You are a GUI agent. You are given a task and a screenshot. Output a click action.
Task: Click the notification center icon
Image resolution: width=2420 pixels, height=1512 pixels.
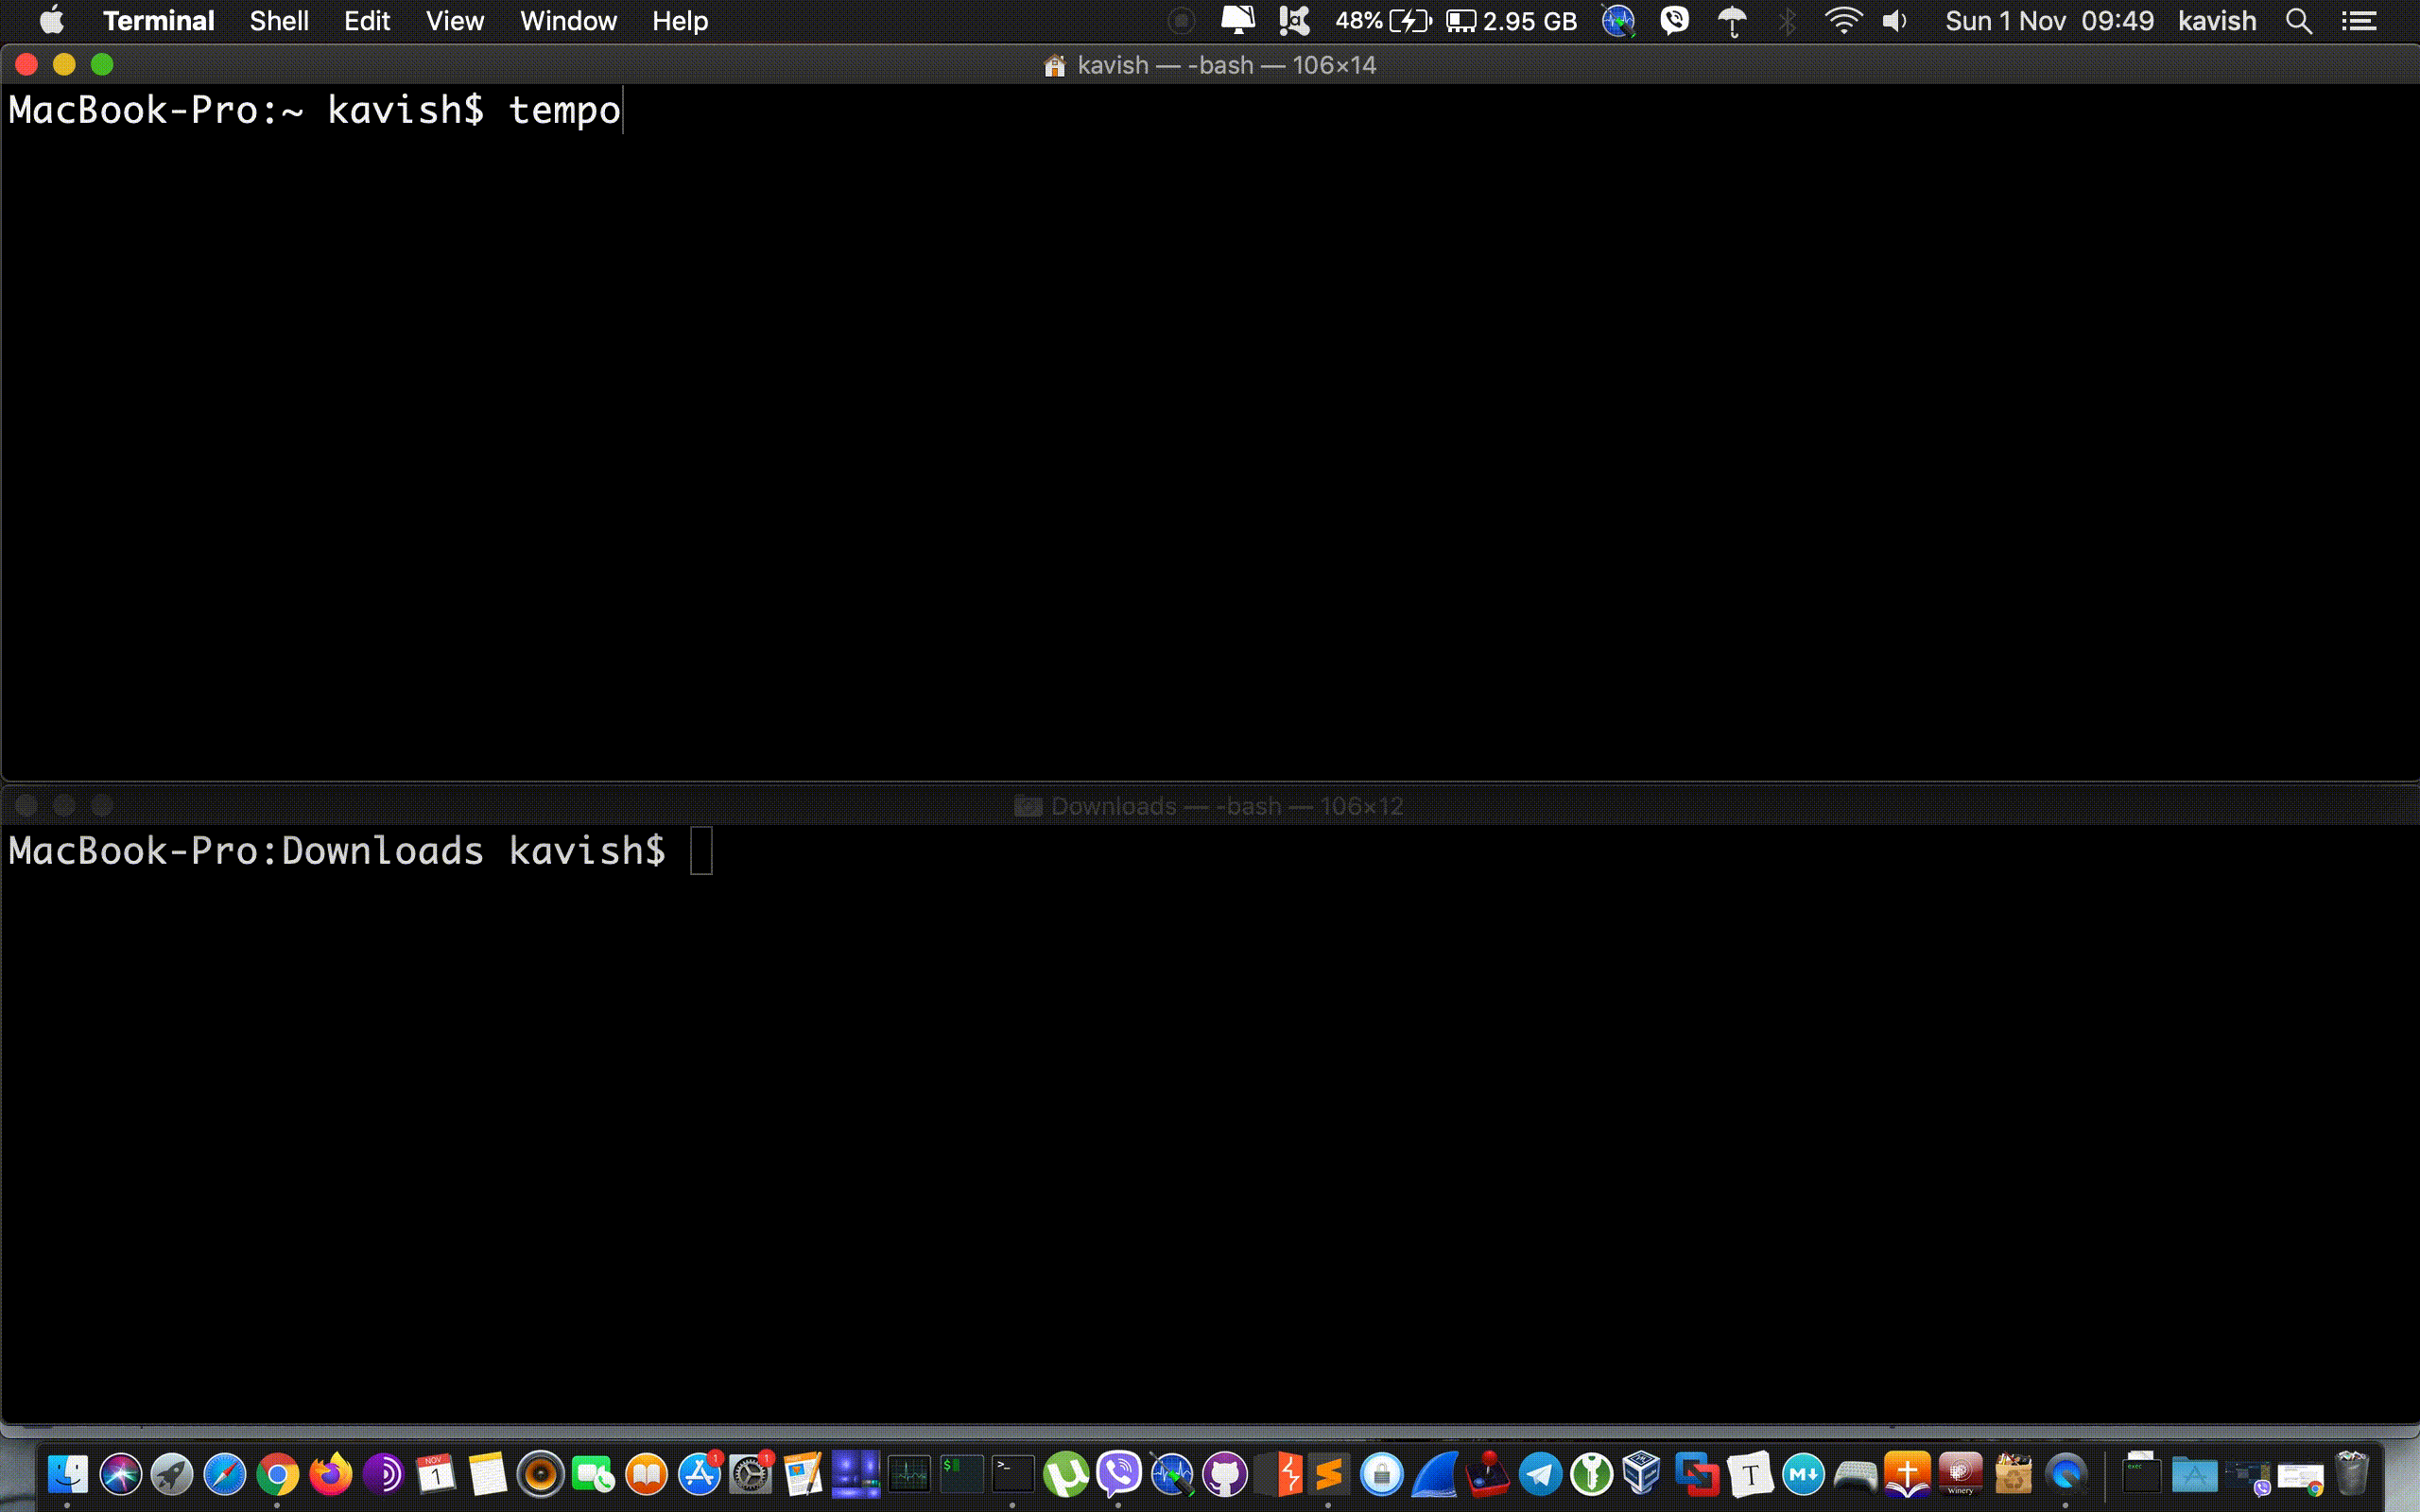point(2362,21)
